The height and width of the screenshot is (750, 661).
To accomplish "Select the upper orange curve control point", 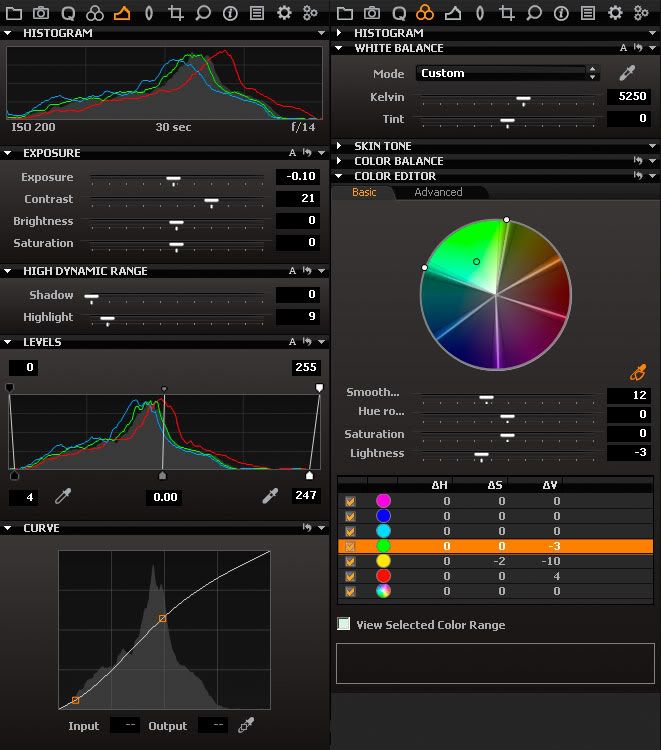I will [x=163, y=618].
